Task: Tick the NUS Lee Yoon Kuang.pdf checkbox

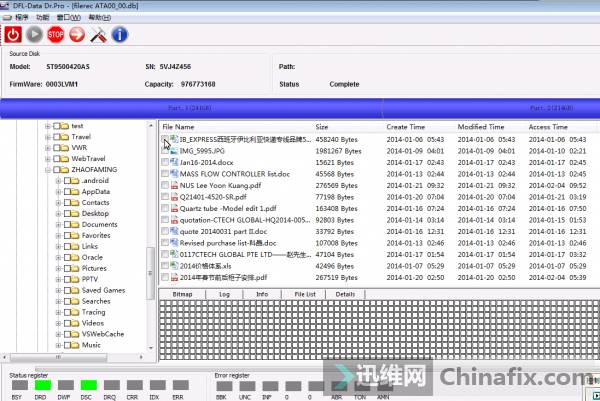Action: tap(165, 185)
